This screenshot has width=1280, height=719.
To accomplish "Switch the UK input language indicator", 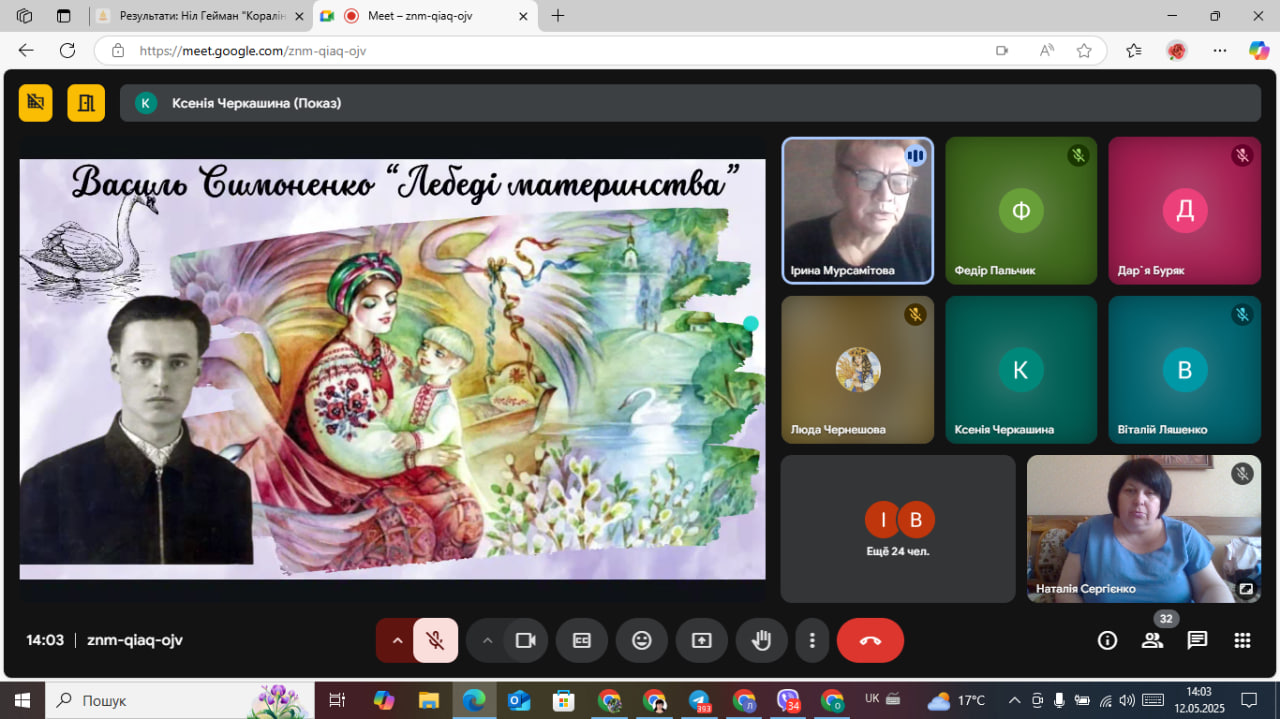I will [x=872, y=699].
